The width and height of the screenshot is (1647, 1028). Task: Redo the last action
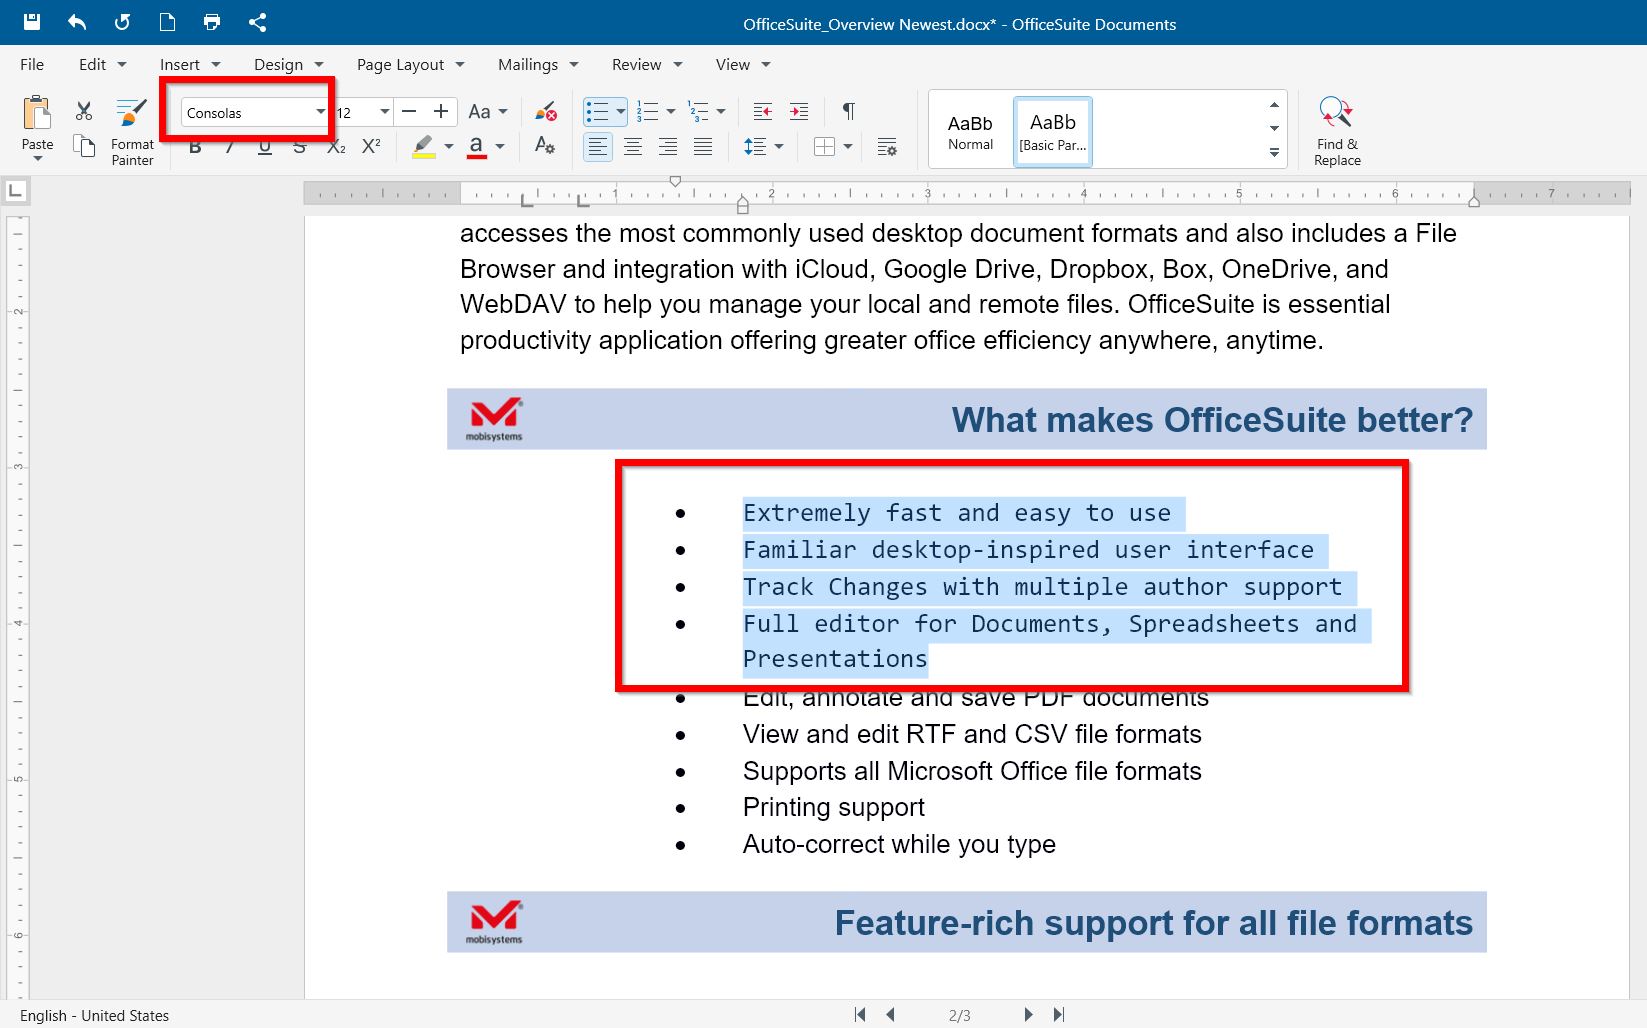(122, 22)
